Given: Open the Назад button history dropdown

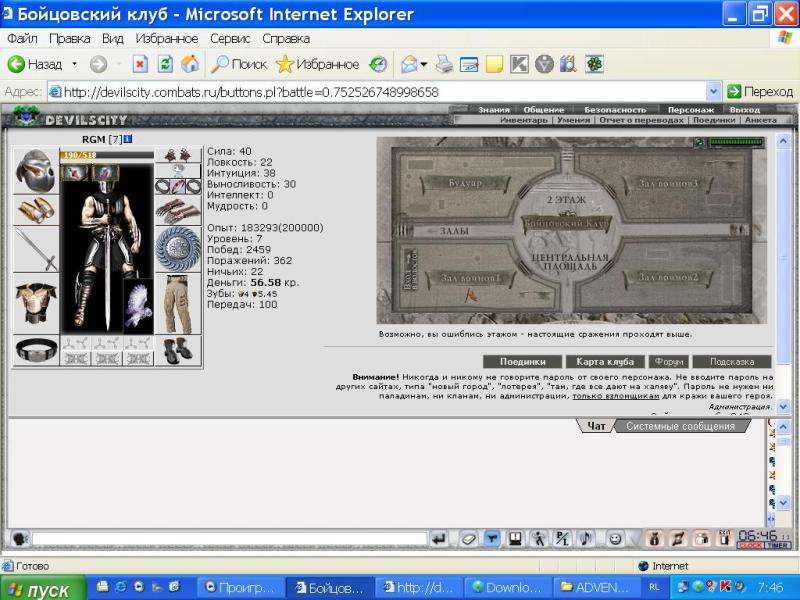Looking at the screenshot, I should tap(74, 64).
